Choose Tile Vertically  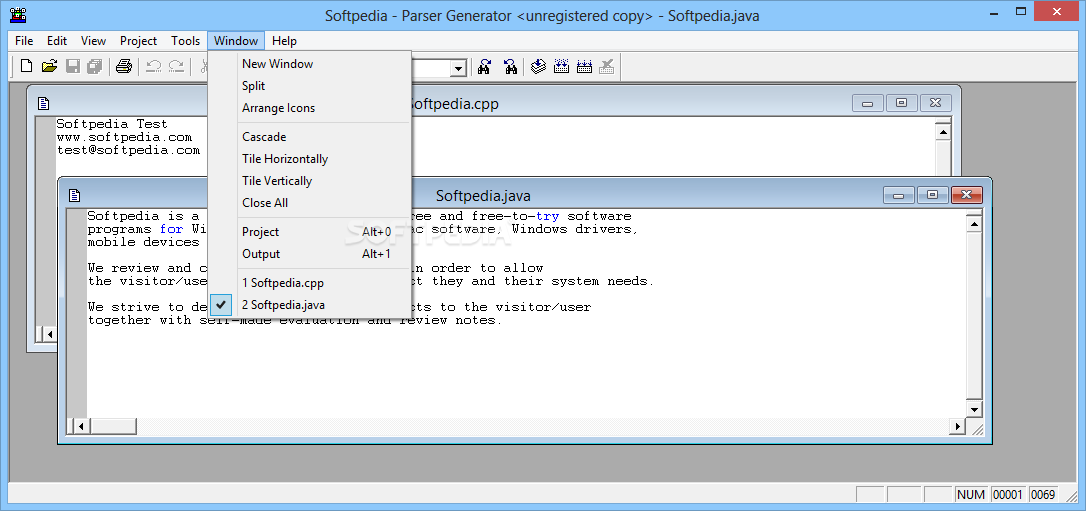(x=310, y=181)
